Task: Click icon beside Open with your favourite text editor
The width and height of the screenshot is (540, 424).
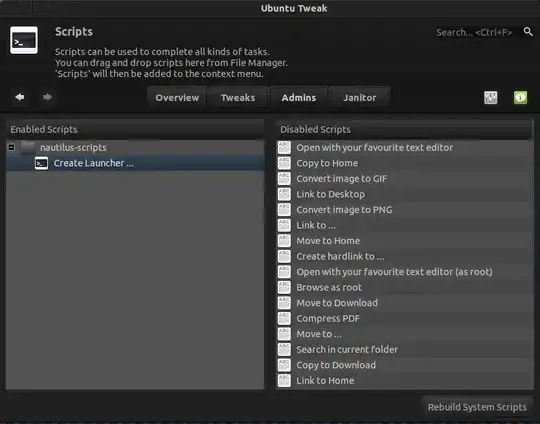Action: coord(284,147)
